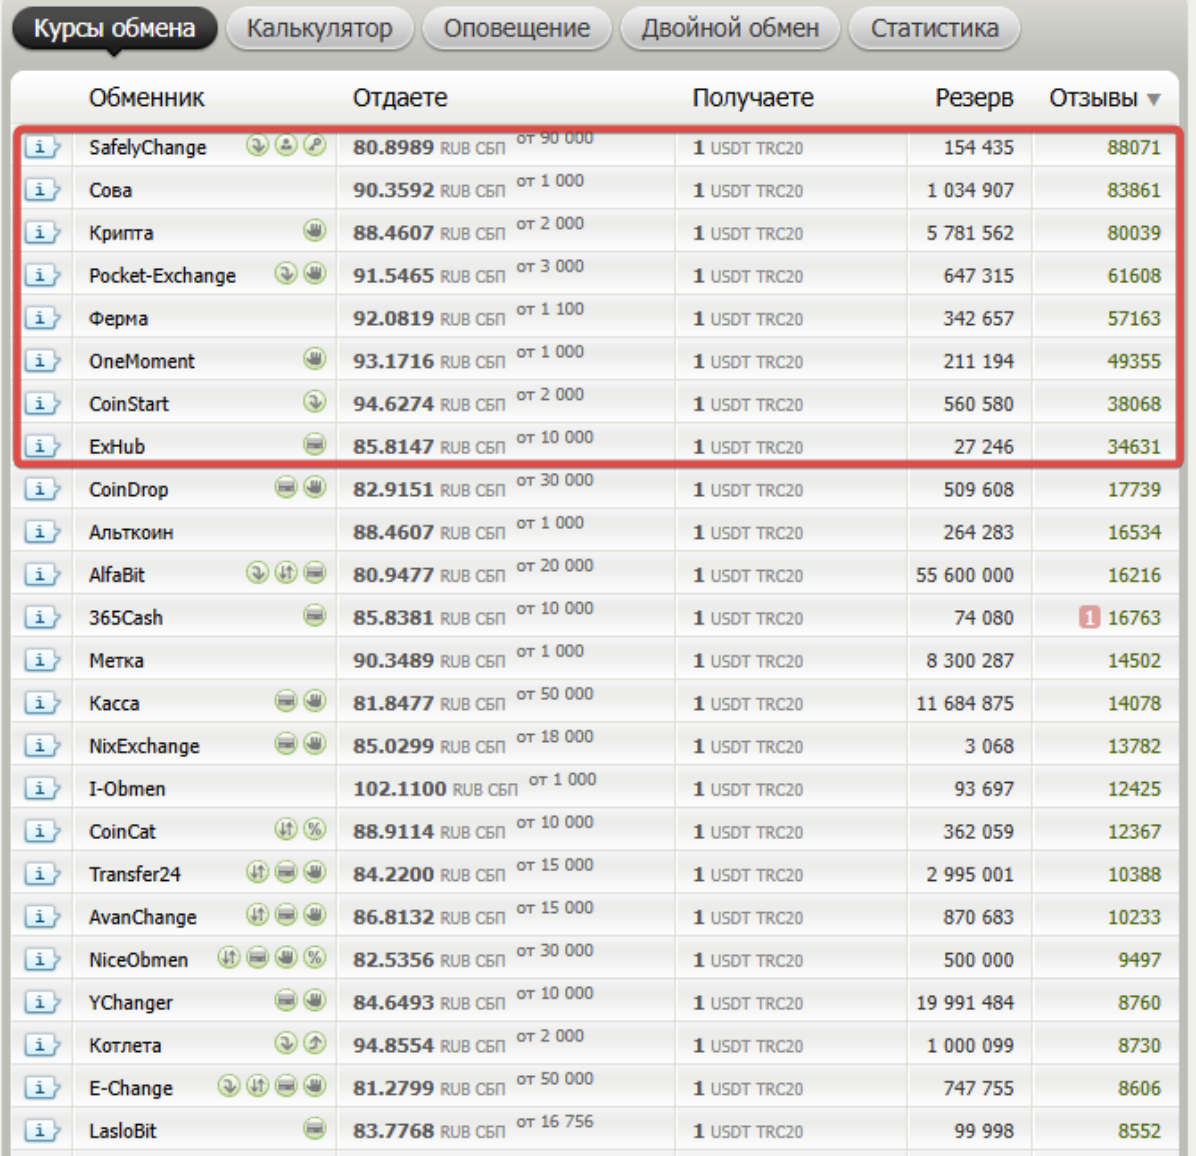Click rate 94.8554 in Котлета row
1196x1156 pixels.
[394, 1045]
